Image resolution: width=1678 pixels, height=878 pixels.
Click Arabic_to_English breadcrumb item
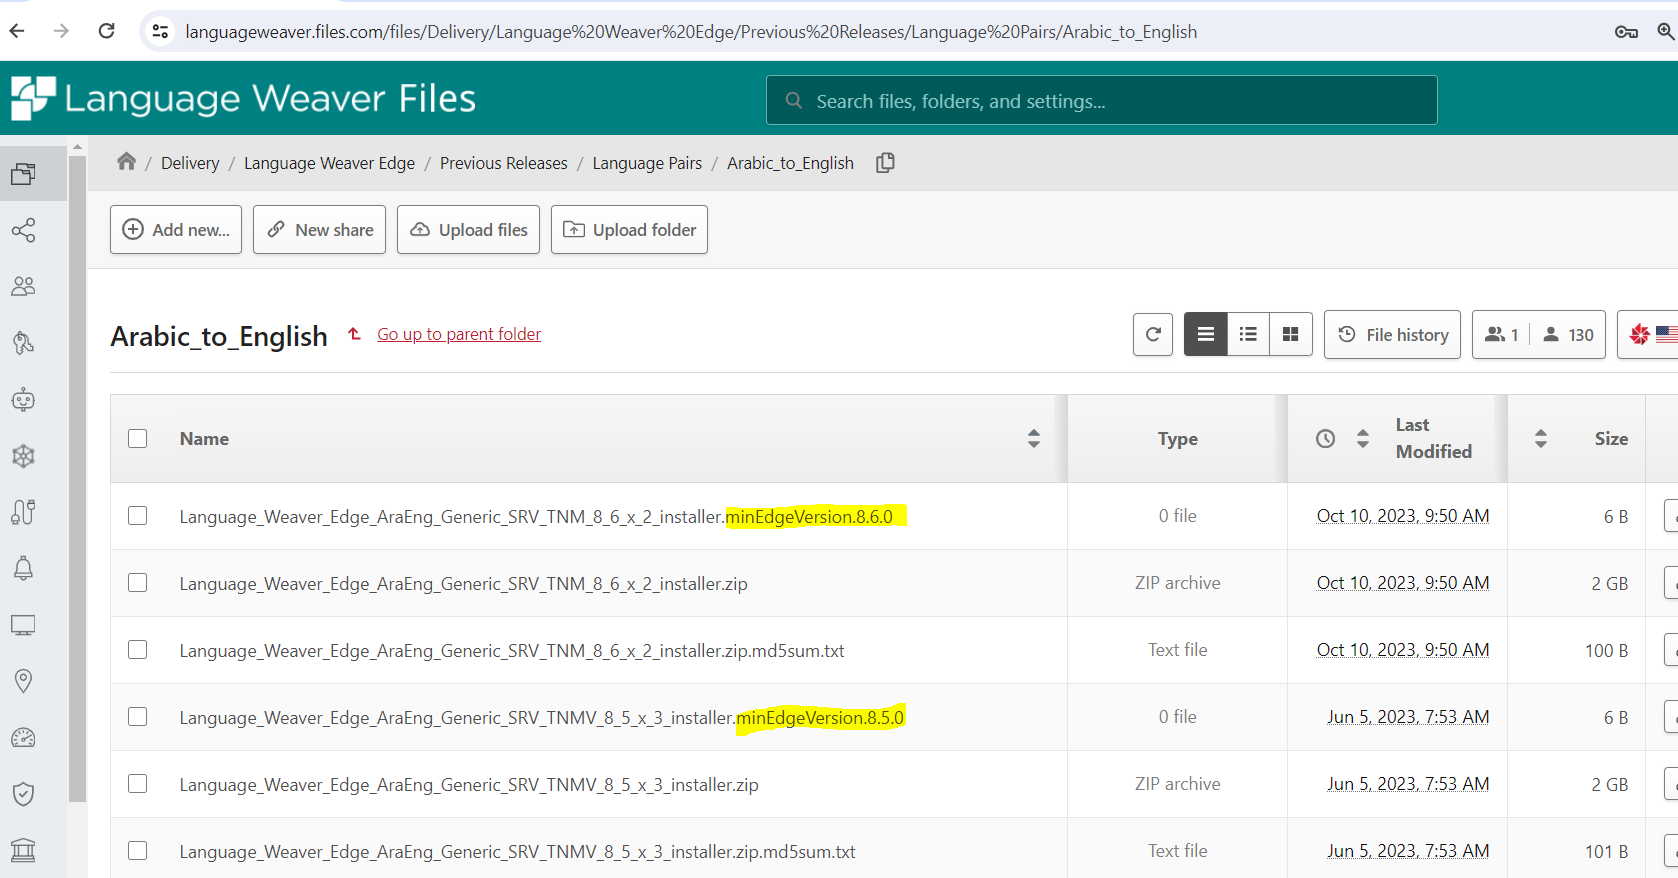[790, 163]
